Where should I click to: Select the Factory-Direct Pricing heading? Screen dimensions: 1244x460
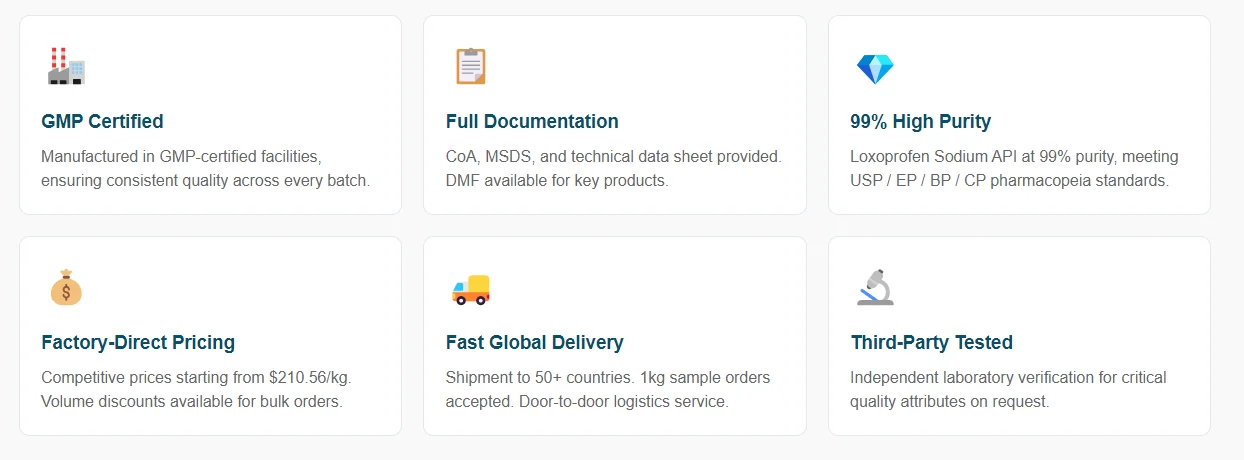coord(138,342)
